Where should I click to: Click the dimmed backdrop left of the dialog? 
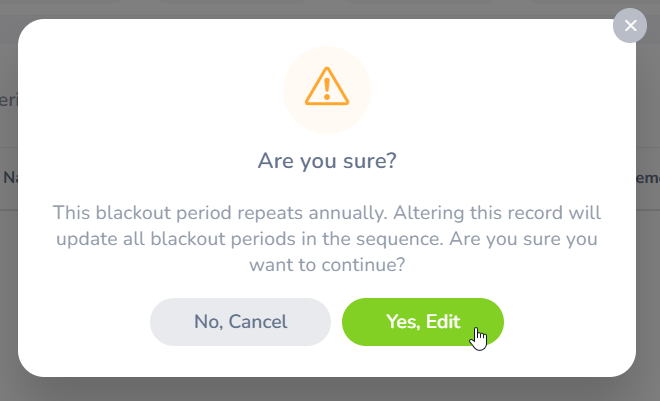click(8, 300)
